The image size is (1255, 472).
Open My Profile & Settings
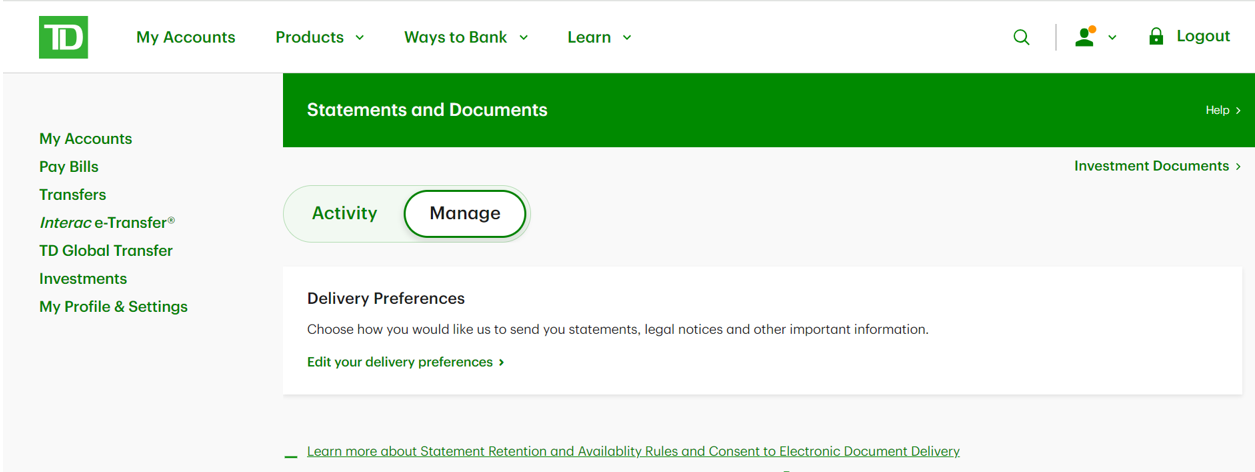tap(113, 307)
